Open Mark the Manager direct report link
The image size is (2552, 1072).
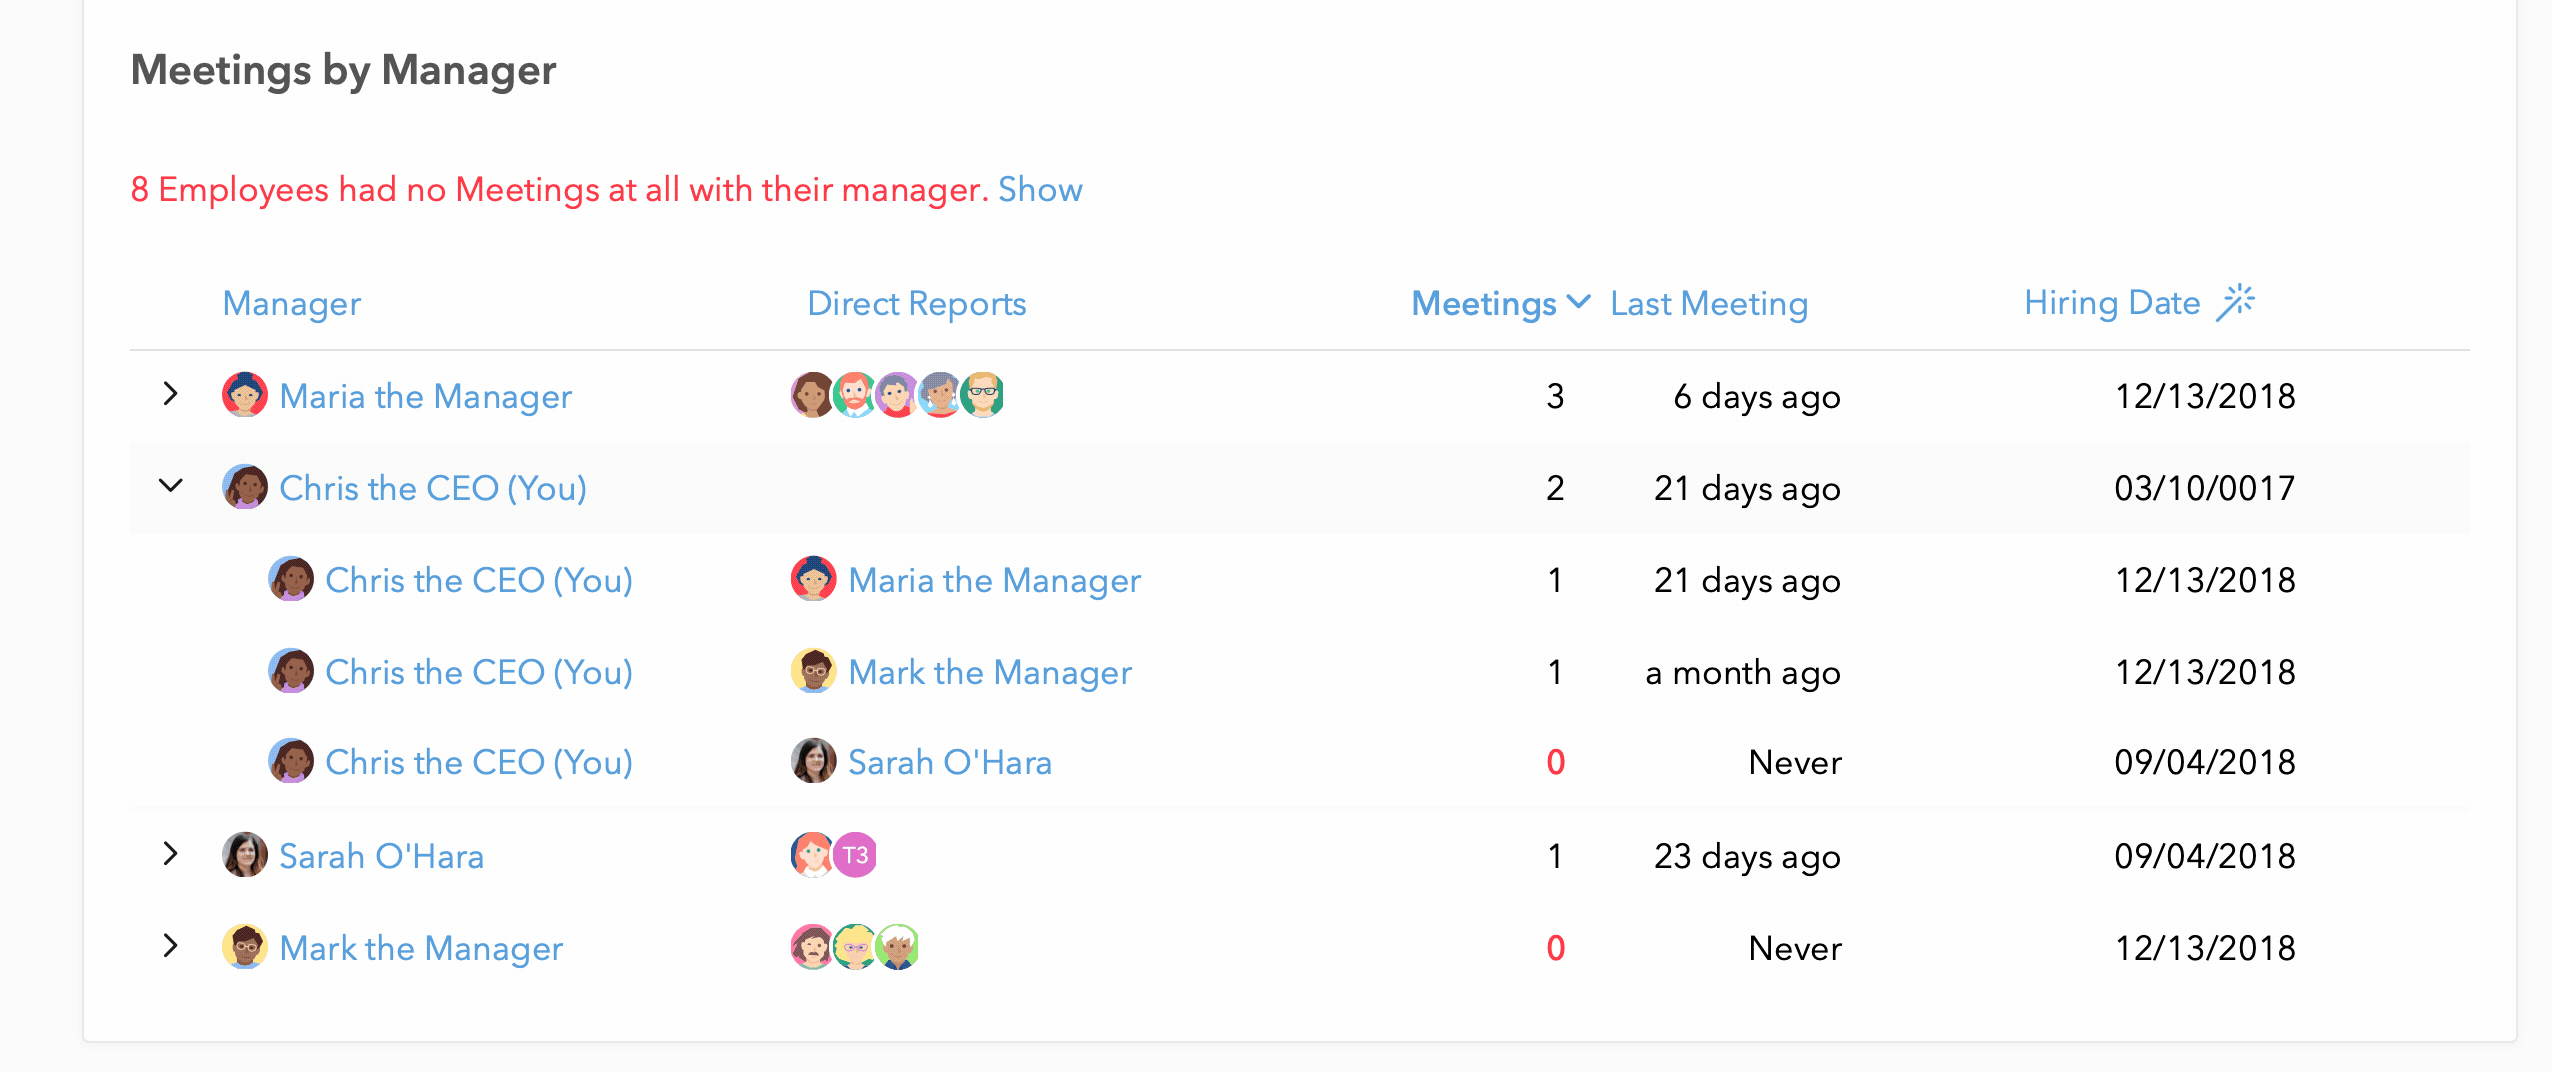(990, 673)
